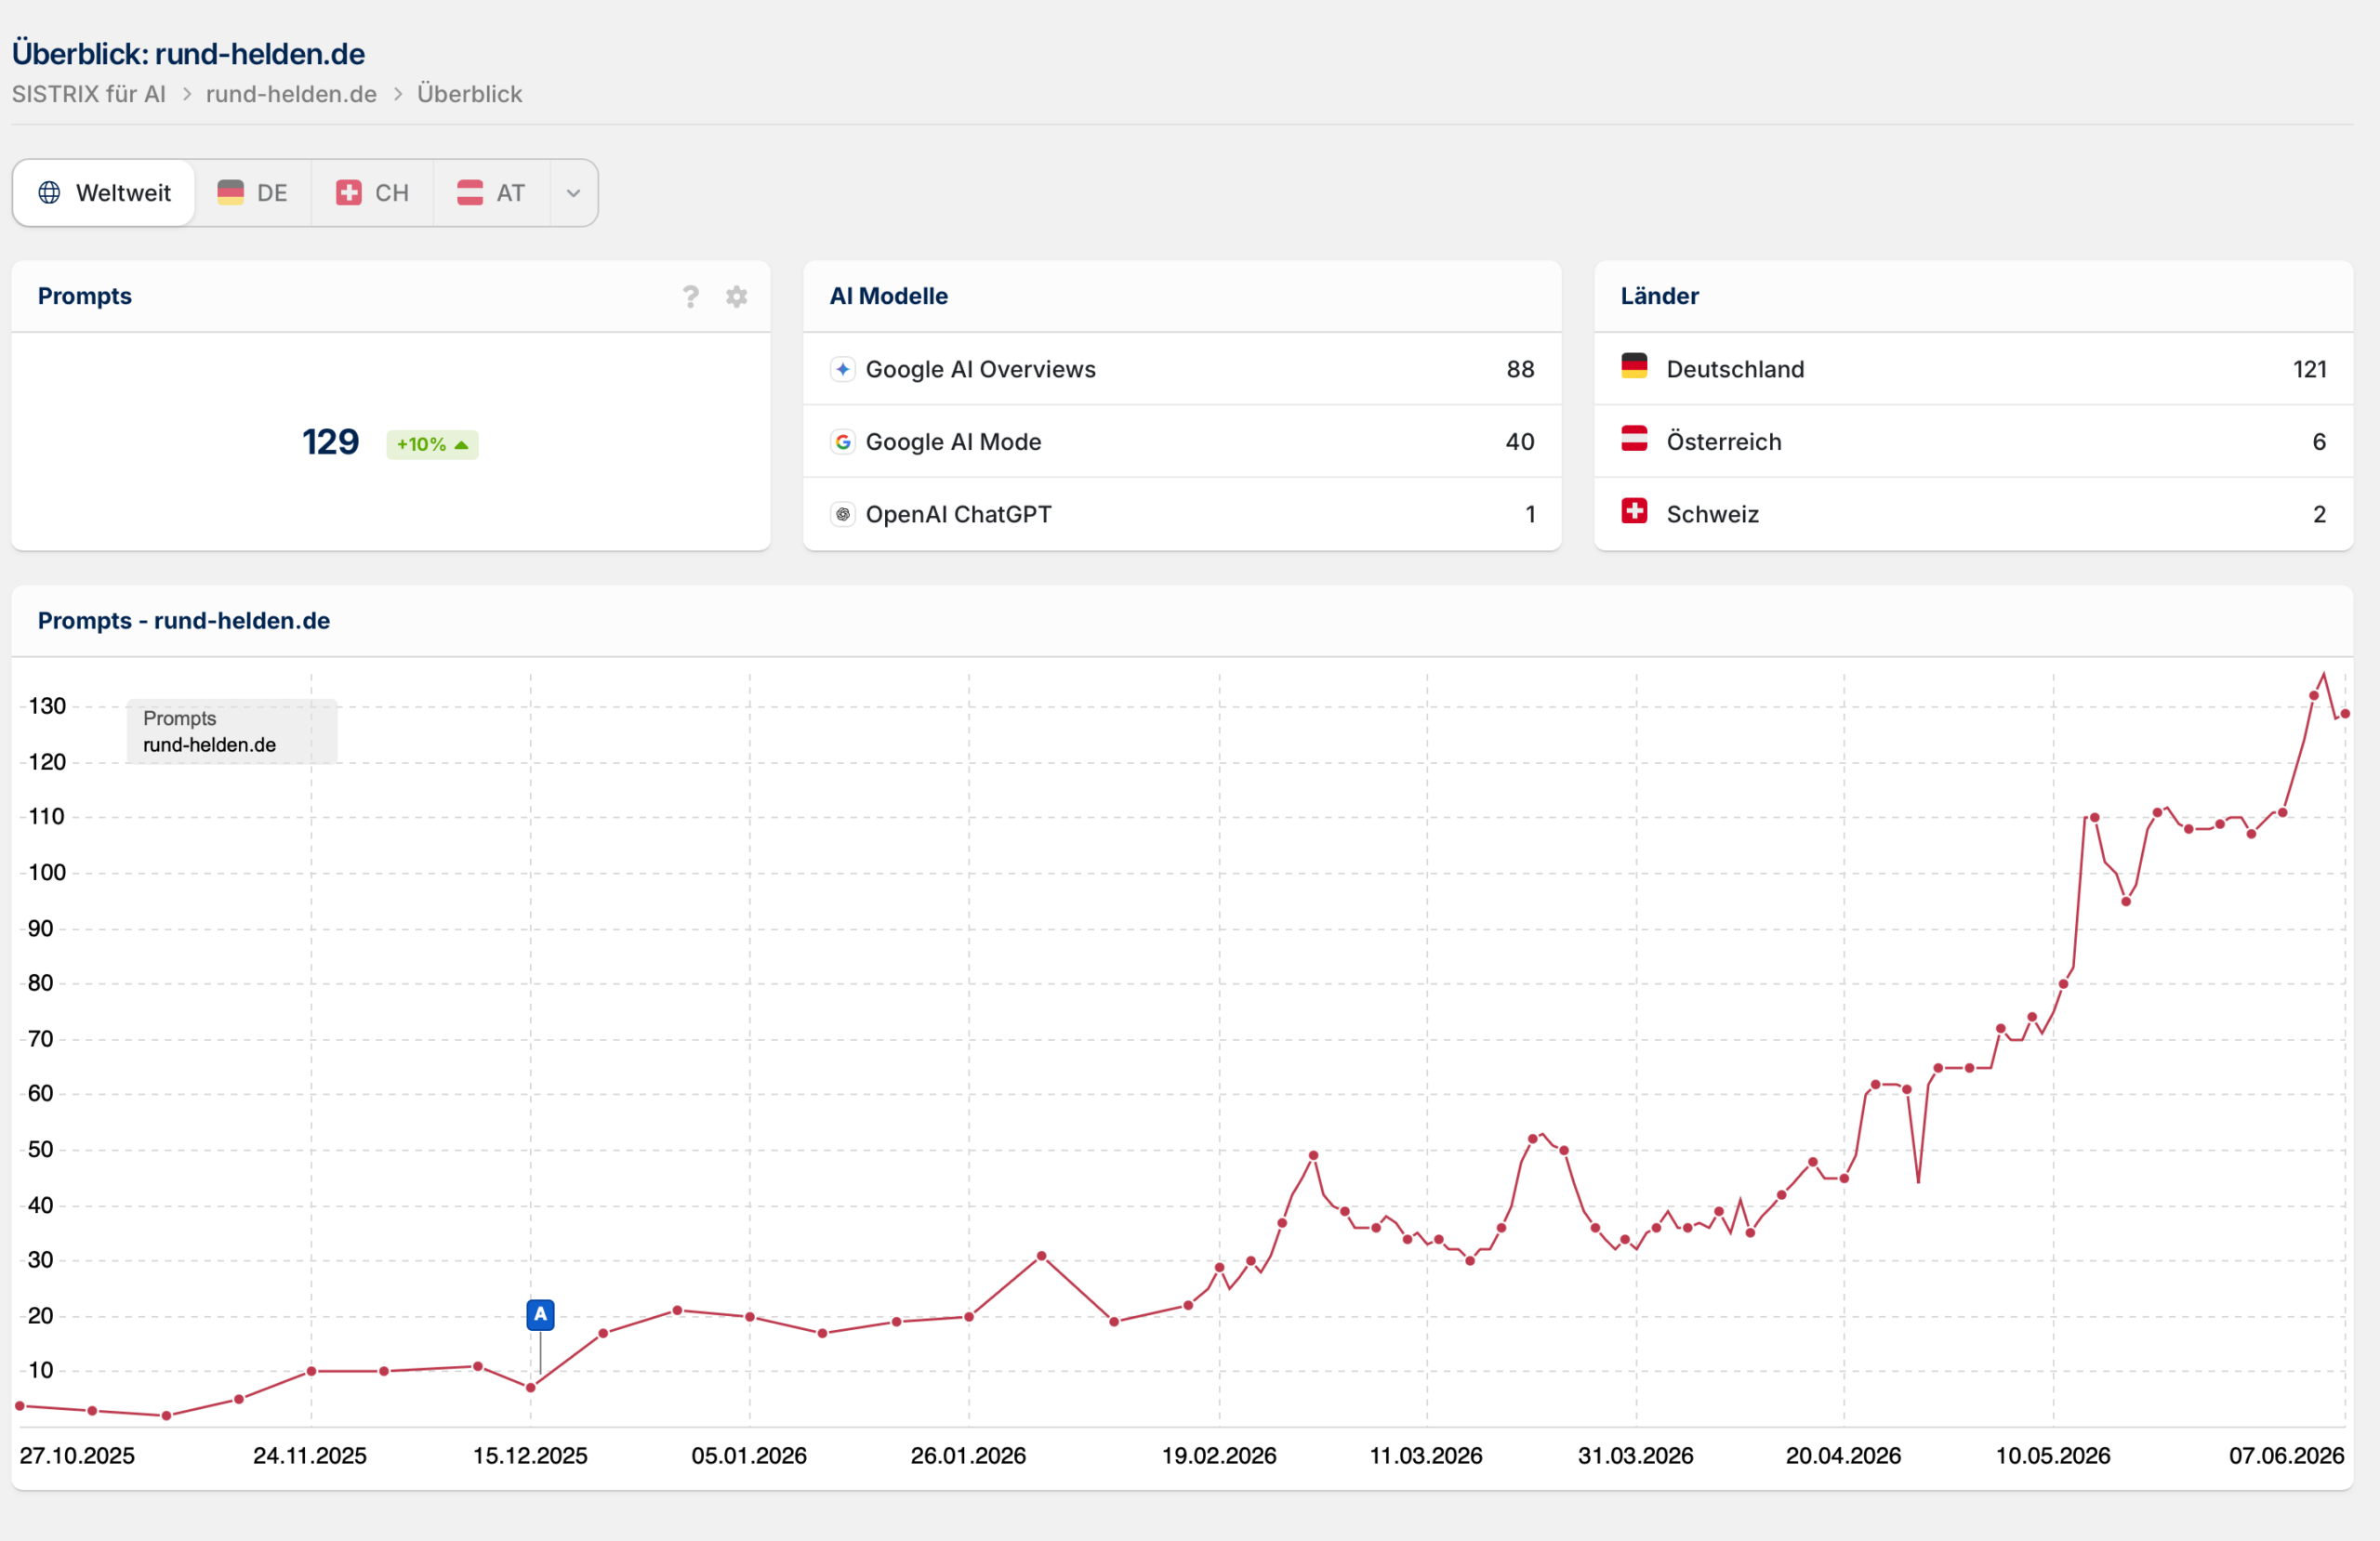Click the chart legend rund-helden.de entry
The image size is (2380, 1541).
pyautogui.click(x=209, y=745)
